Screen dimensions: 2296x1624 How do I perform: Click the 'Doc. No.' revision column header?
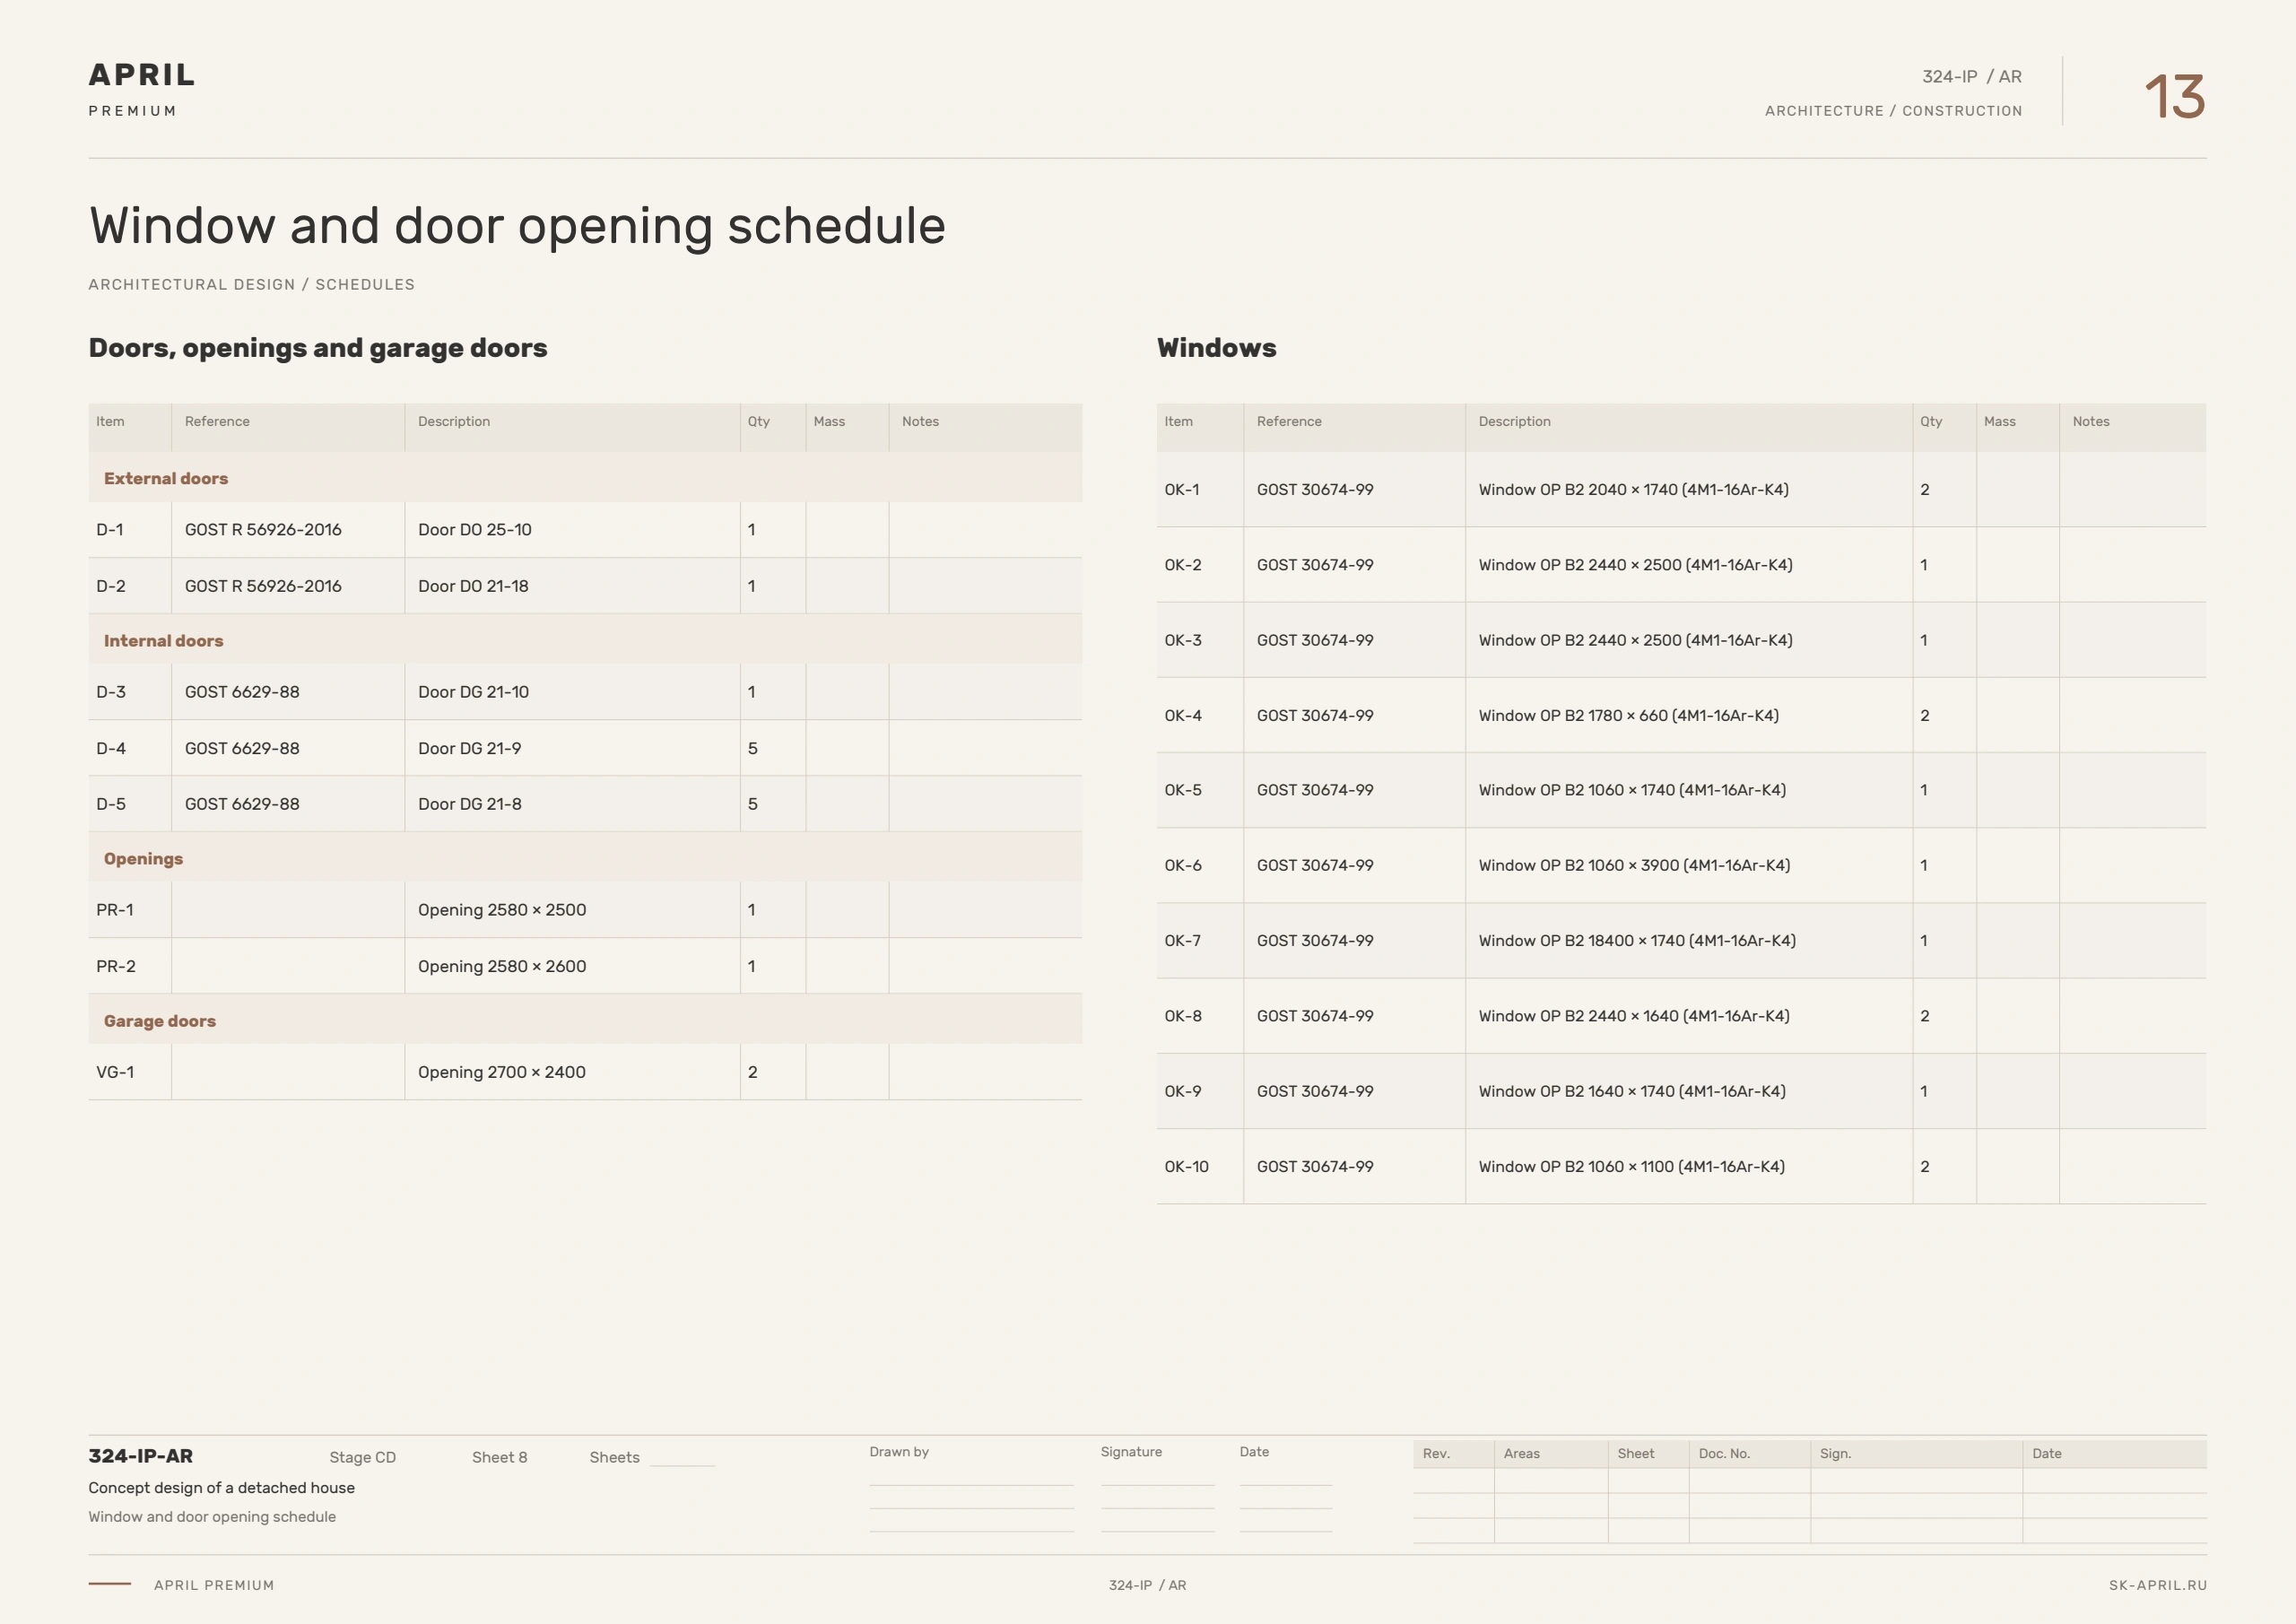pos(1724,1453)
